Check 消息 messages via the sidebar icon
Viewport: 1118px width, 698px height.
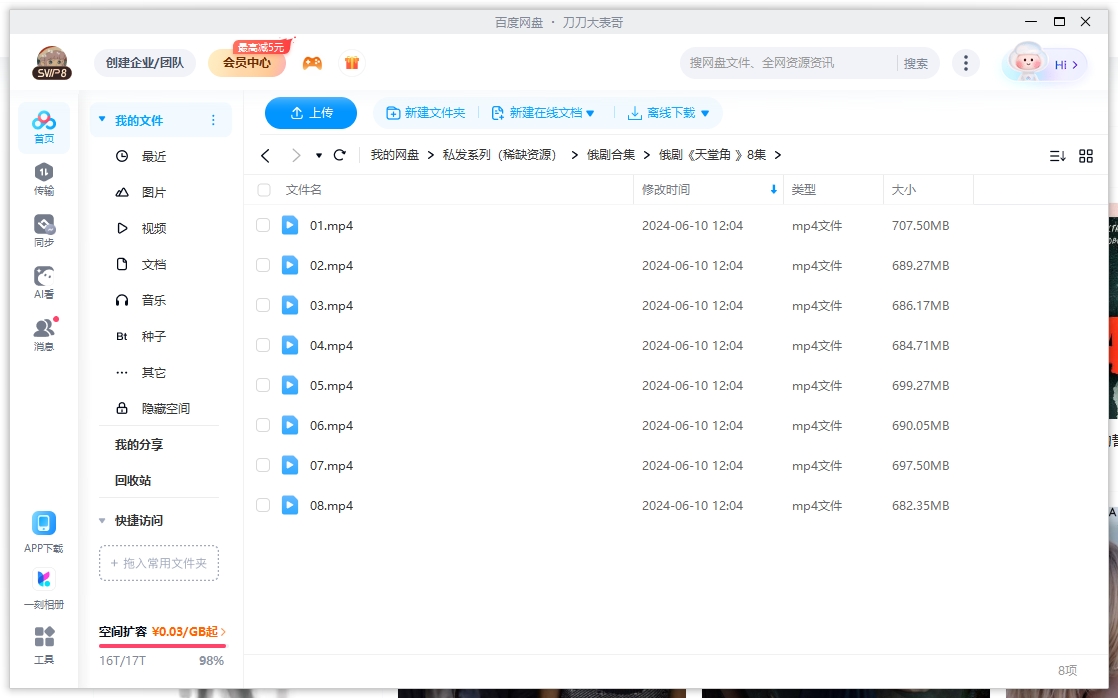click(x=43, y=330)
